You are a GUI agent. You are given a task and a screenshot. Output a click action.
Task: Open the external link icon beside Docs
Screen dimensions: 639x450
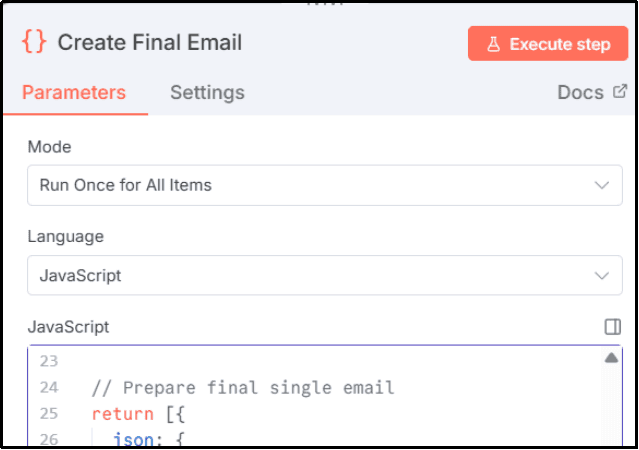pos(620,92)
